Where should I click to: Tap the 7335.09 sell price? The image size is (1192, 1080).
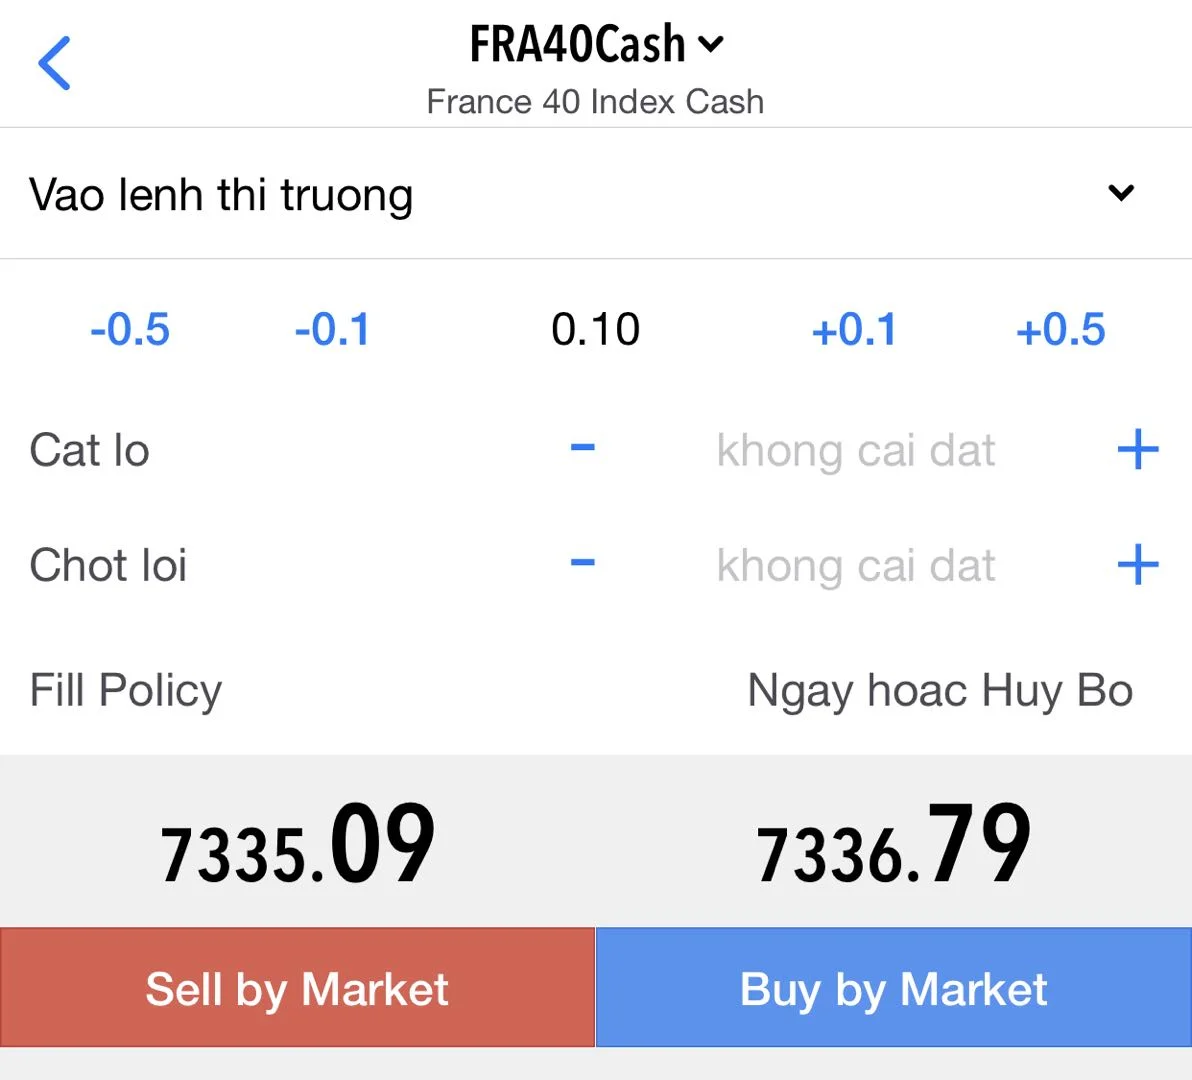tap(297, 844)
